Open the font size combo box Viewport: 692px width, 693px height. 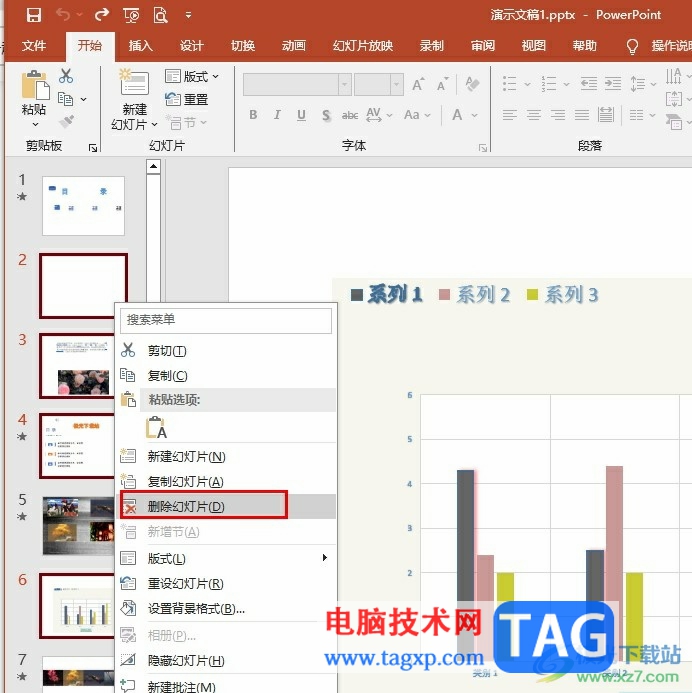(x=379, y=84)
